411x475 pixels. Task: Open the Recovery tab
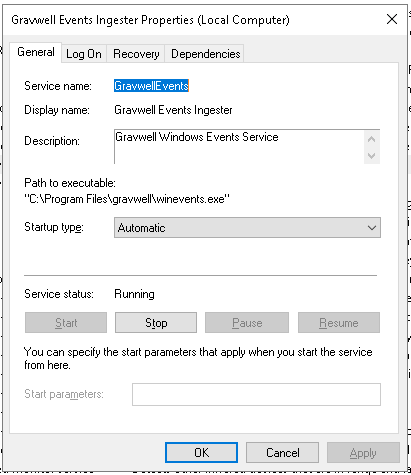[136, 54]
